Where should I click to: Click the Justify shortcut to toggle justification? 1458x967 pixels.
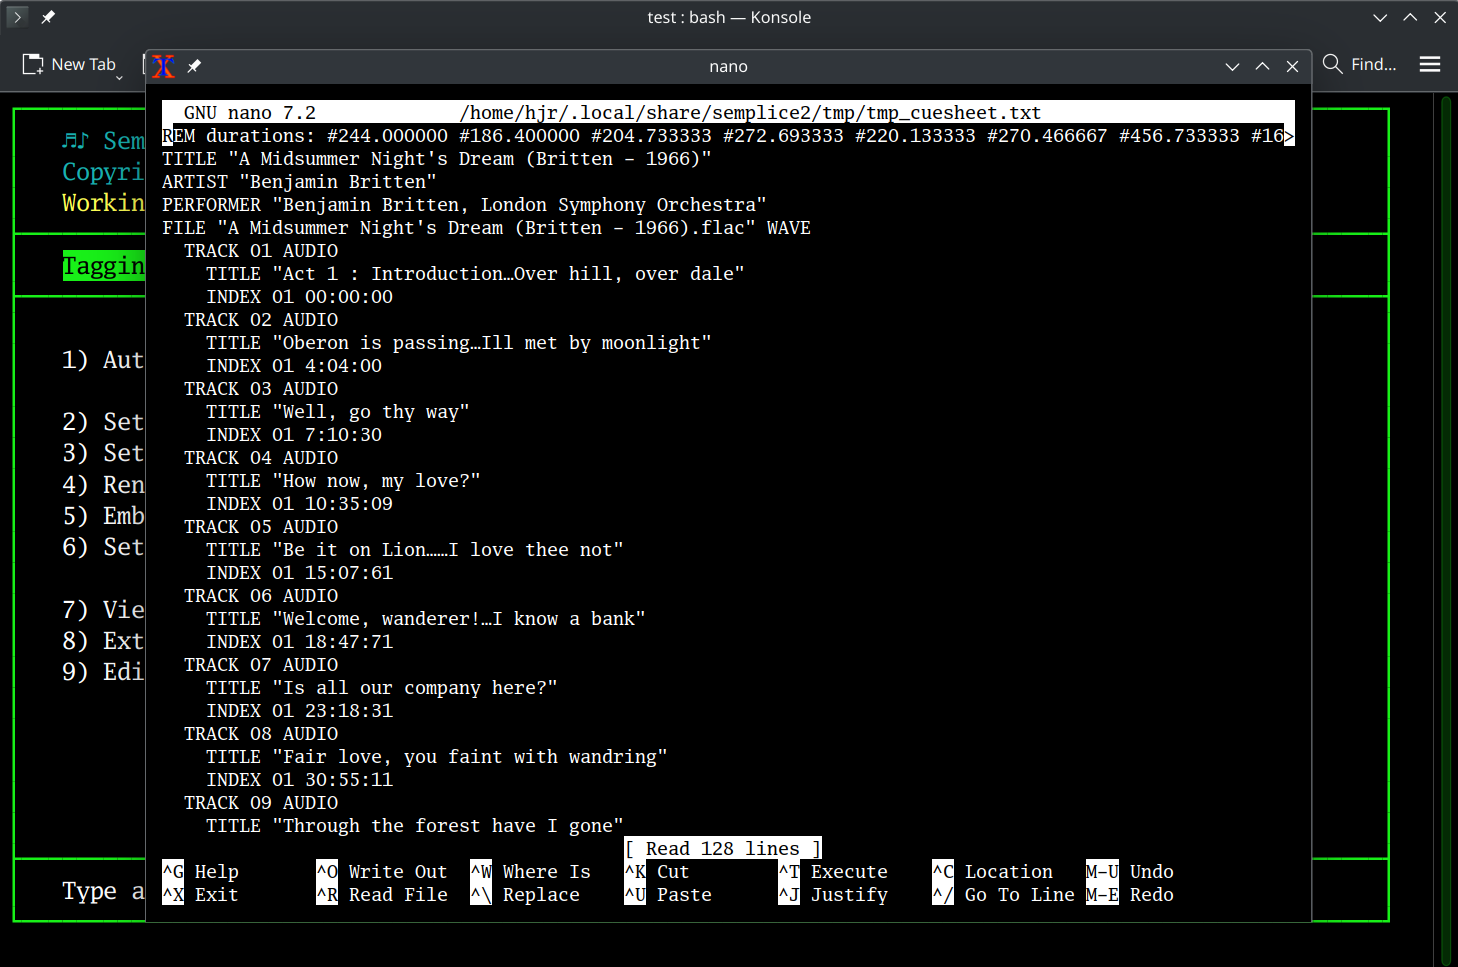[x=849, y=894]
